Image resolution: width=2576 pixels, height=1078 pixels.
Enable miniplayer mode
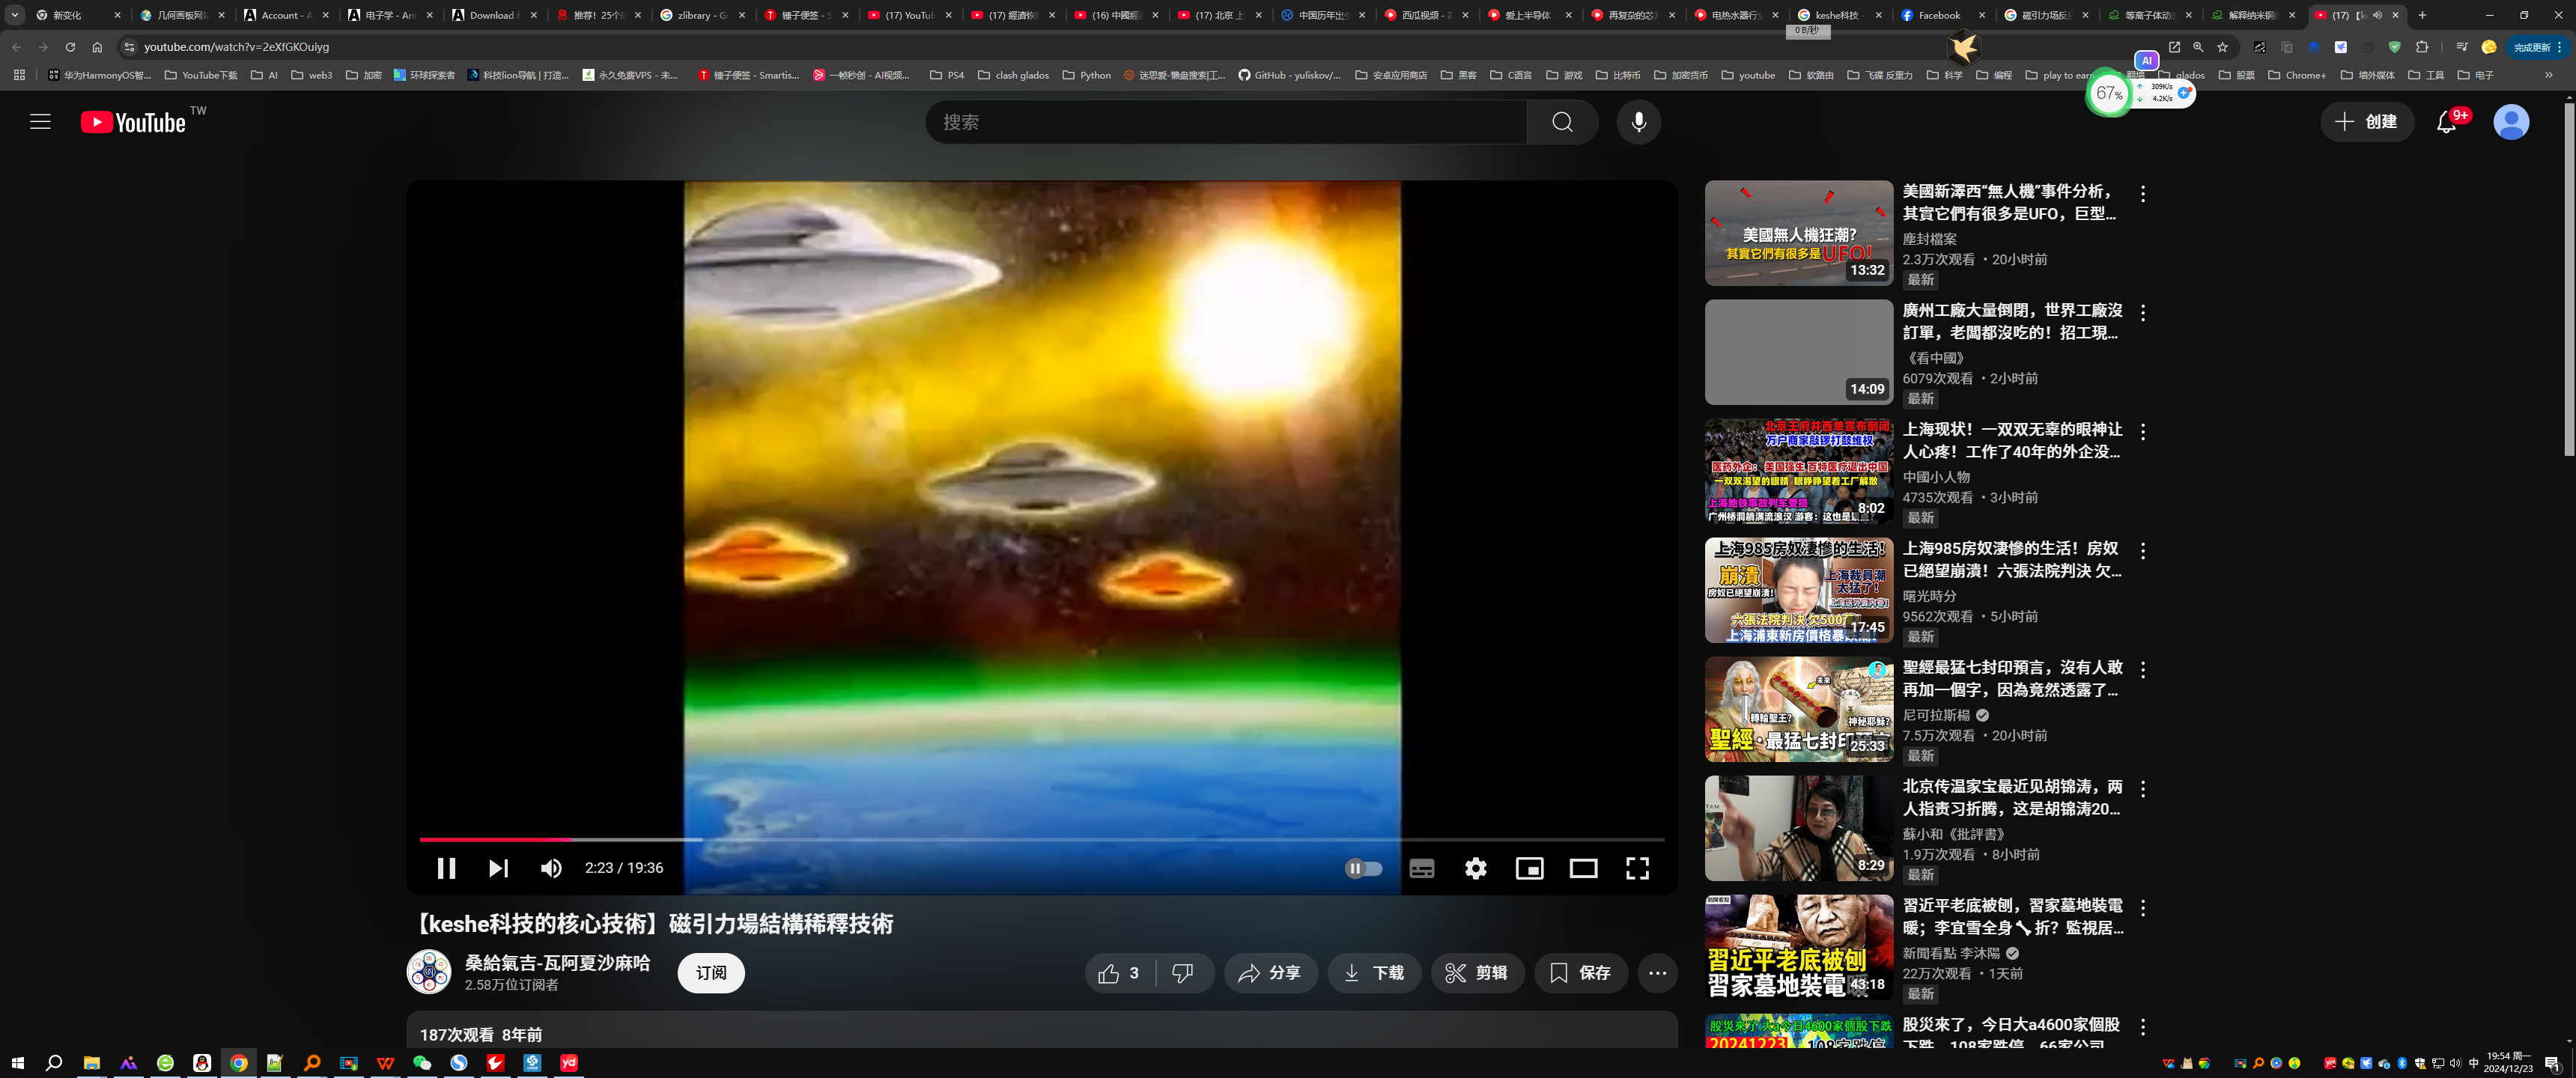[1529, 868]
